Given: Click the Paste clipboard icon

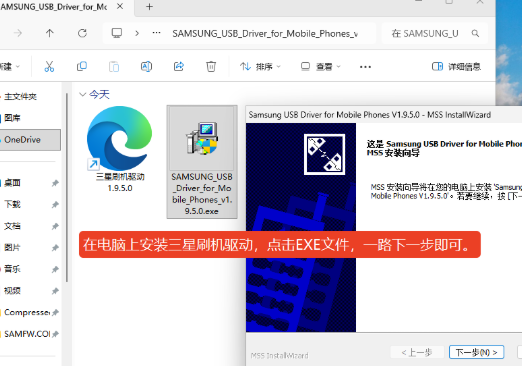Looking at the screenshot, I should point(114,67).
